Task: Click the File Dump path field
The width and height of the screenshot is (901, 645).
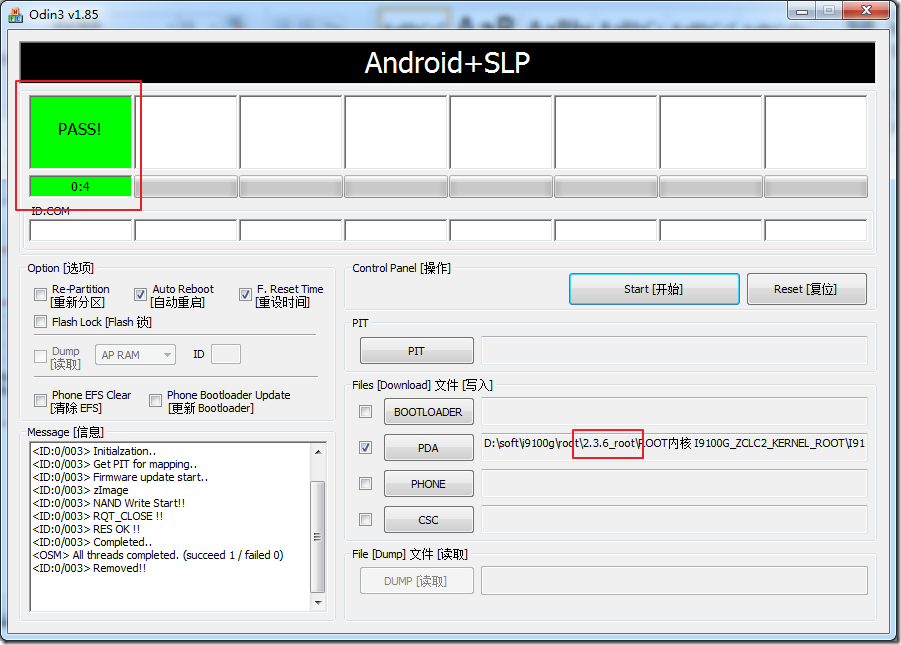Action: [675, 581]
